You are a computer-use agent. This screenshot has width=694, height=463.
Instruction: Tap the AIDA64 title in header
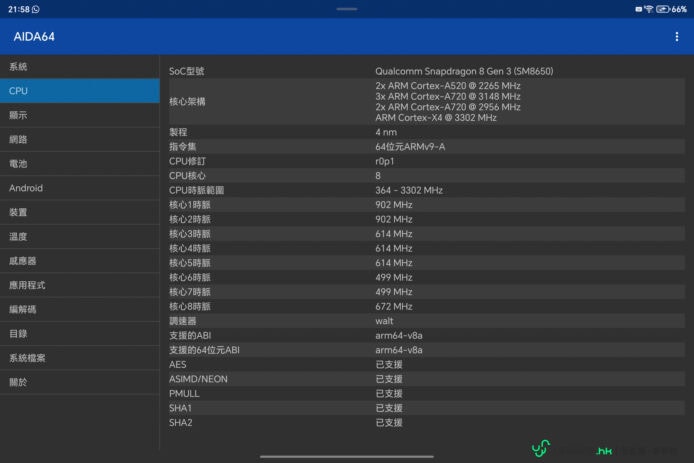[34, 37]
